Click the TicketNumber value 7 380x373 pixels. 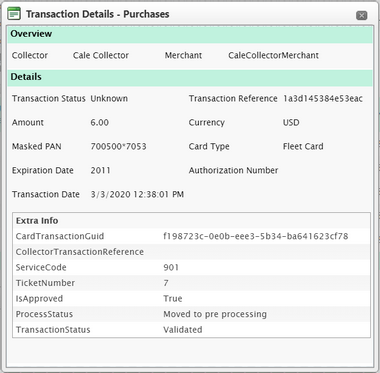click(x=166, y=283)
